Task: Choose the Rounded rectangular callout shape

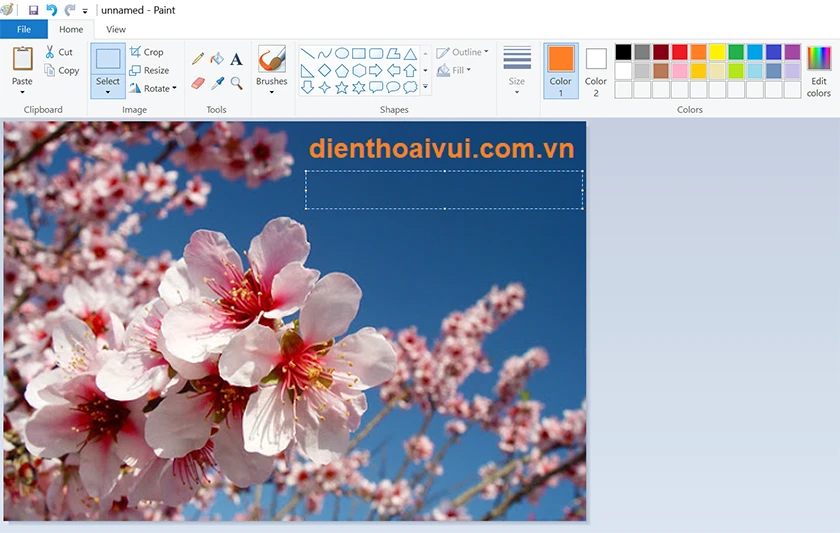Action: click(376, 87)
